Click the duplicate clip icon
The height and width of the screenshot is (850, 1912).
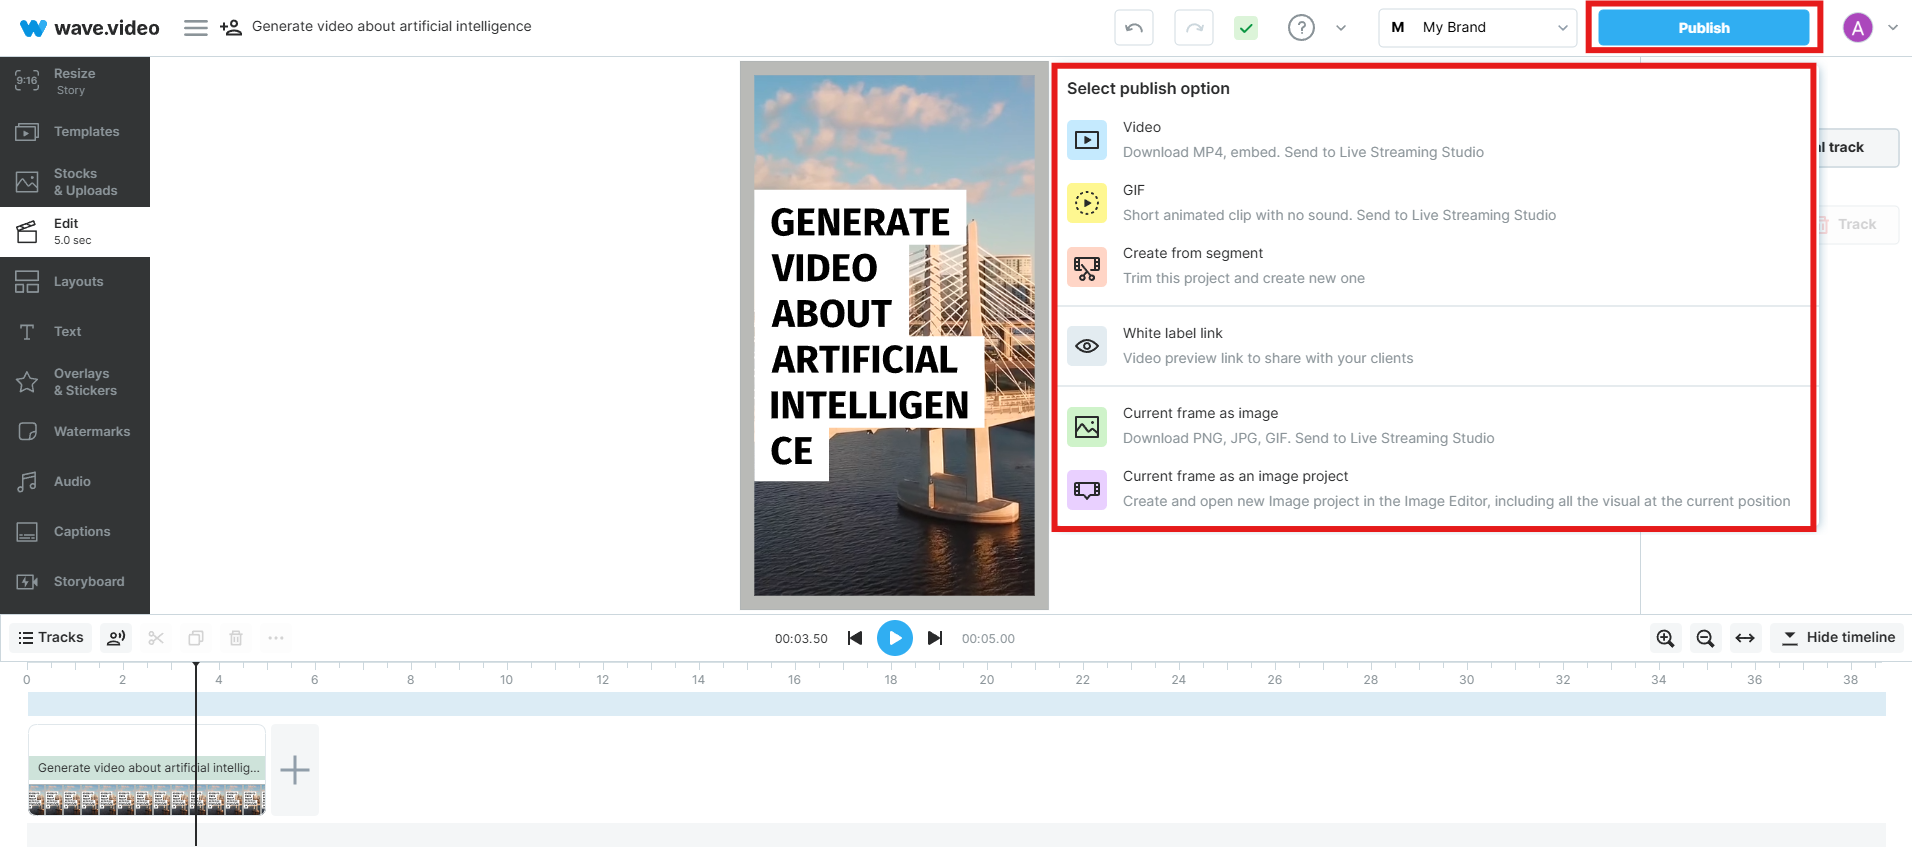coord(196,638)
